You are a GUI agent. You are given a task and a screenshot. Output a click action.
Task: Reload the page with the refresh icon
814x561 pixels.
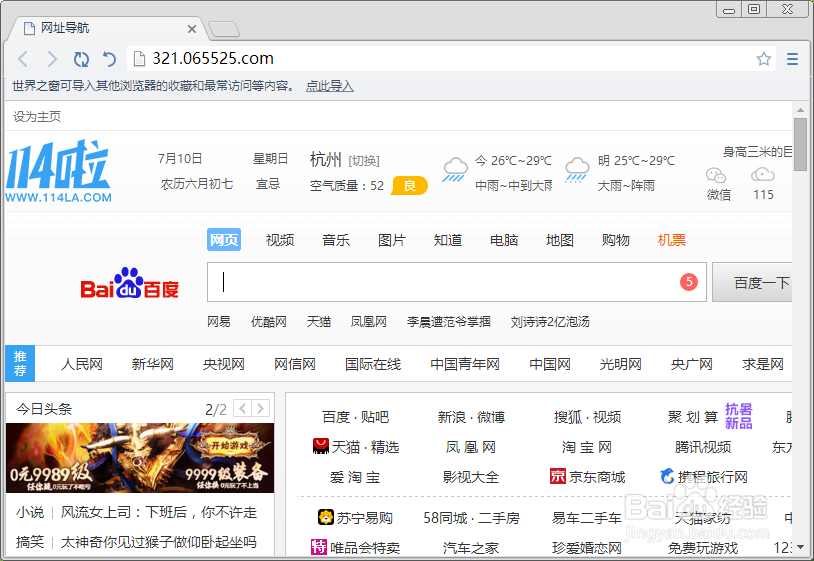pyautogui.click(x=81, y=59)
